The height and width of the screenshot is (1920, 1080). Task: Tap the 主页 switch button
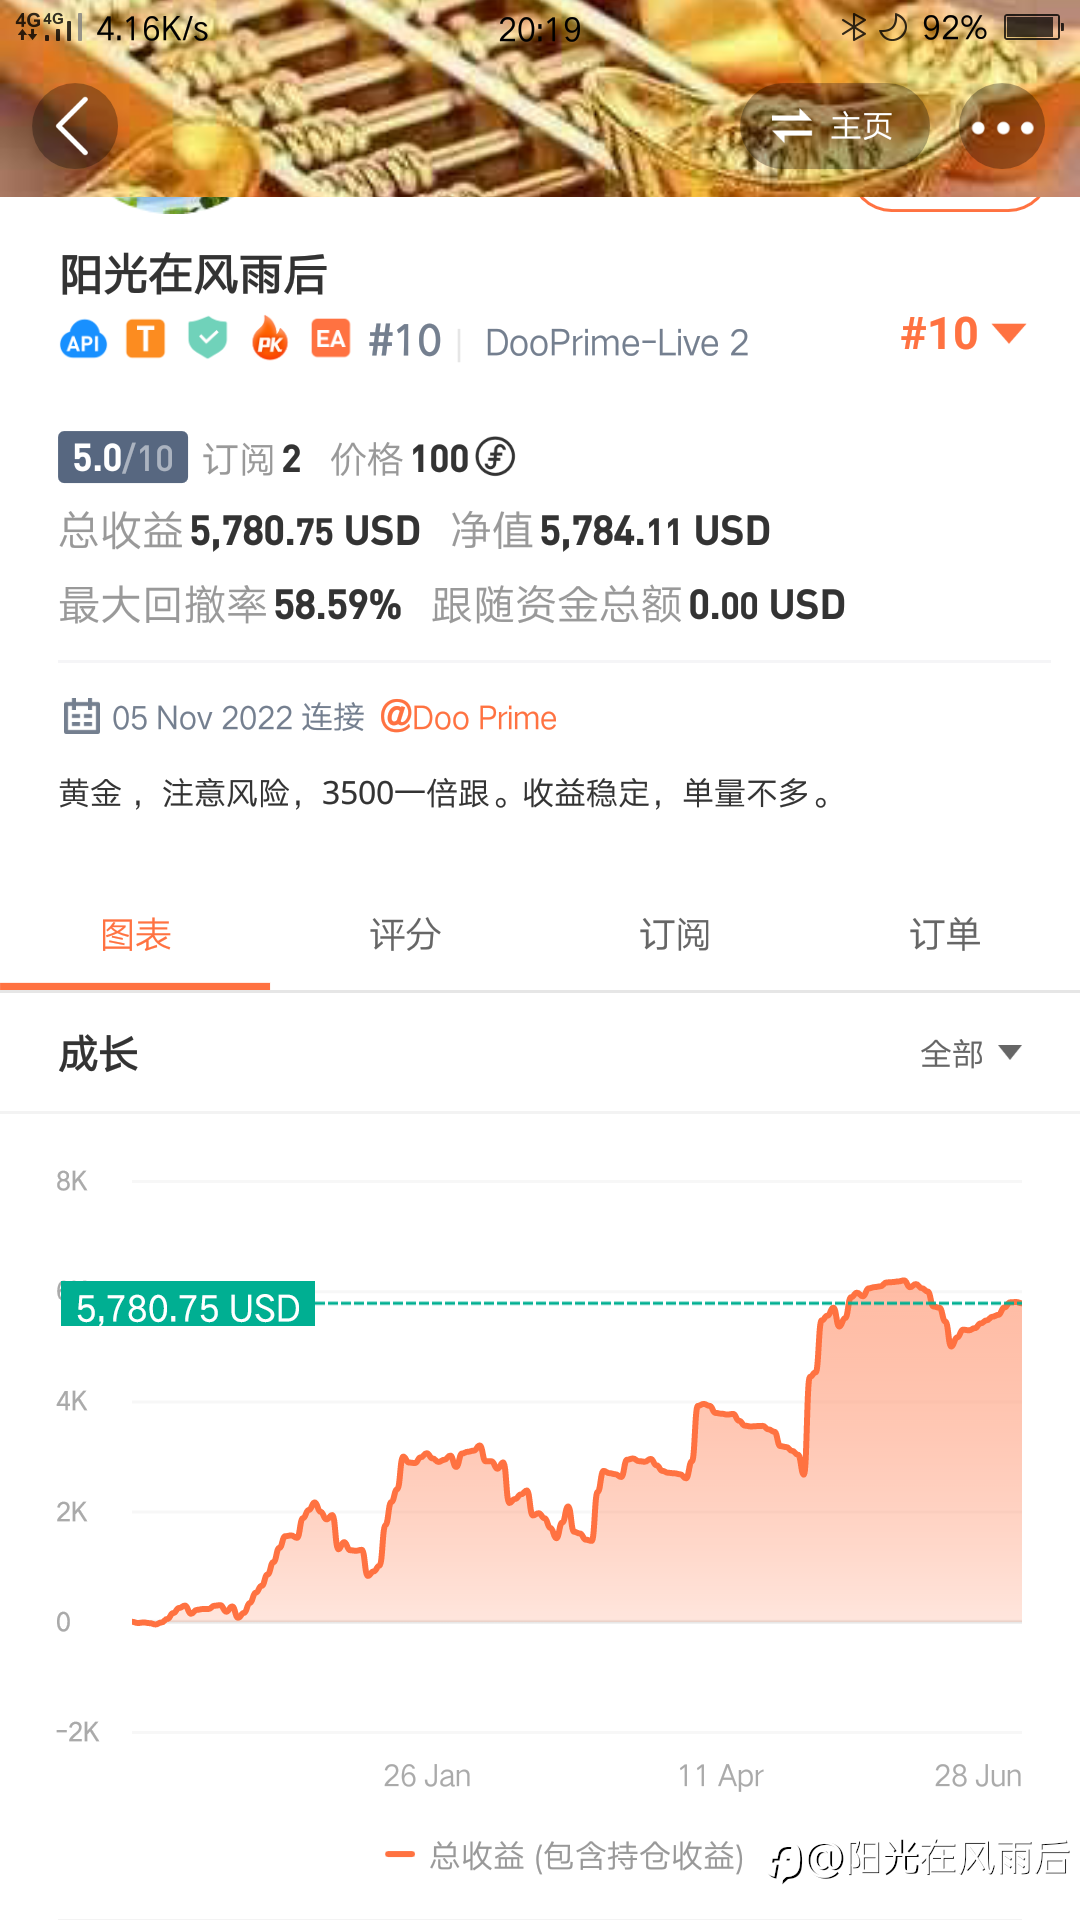point(833,127)
